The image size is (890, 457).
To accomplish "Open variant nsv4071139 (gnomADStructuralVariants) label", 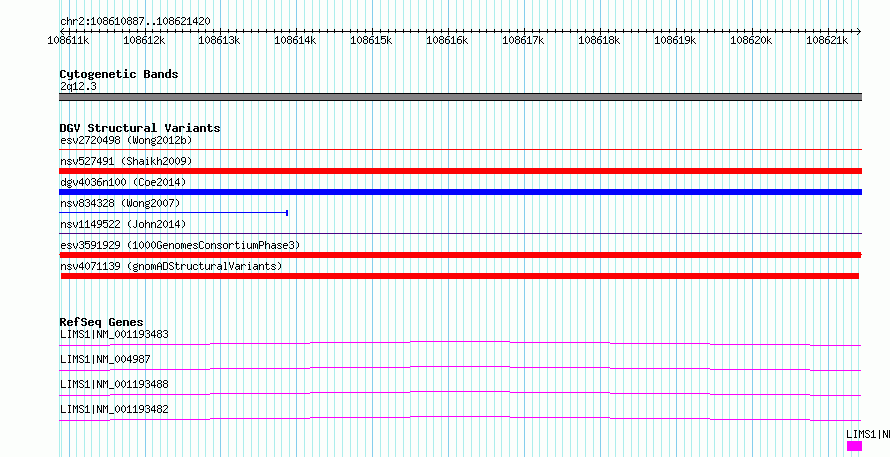I will pyautogui.click(x=171, y=266).
